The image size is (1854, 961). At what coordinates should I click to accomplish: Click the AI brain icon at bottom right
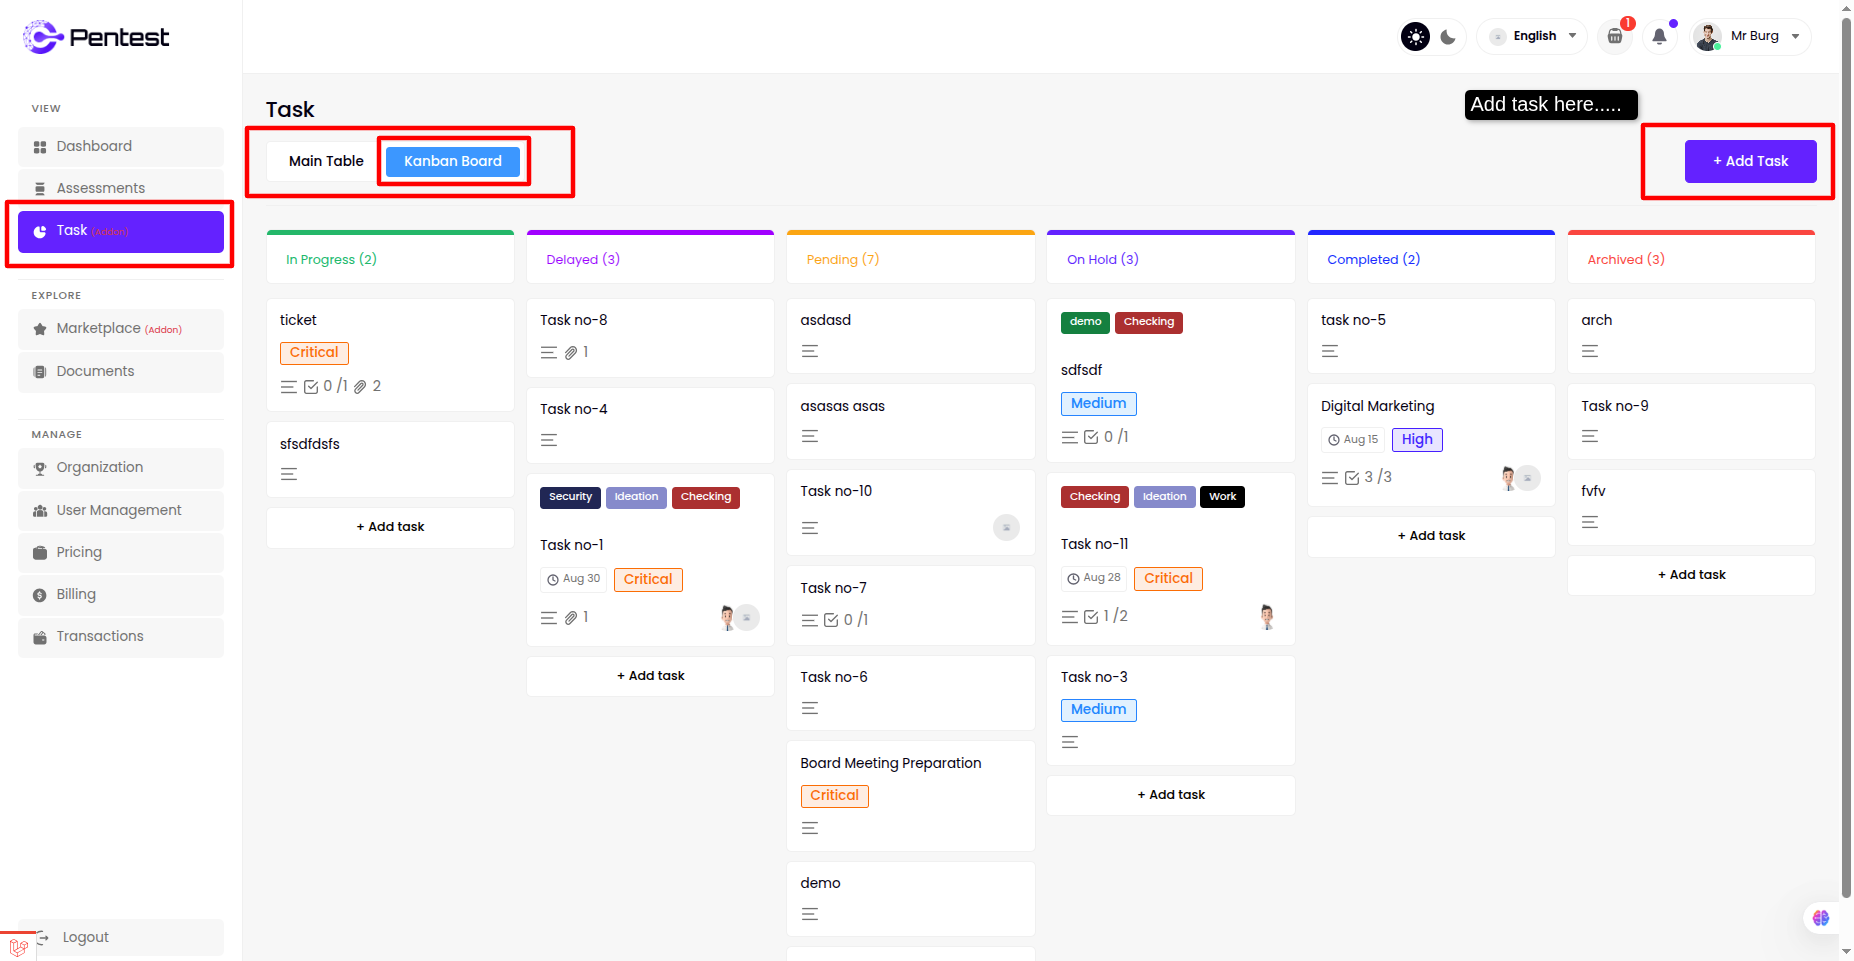(1820, 918)
